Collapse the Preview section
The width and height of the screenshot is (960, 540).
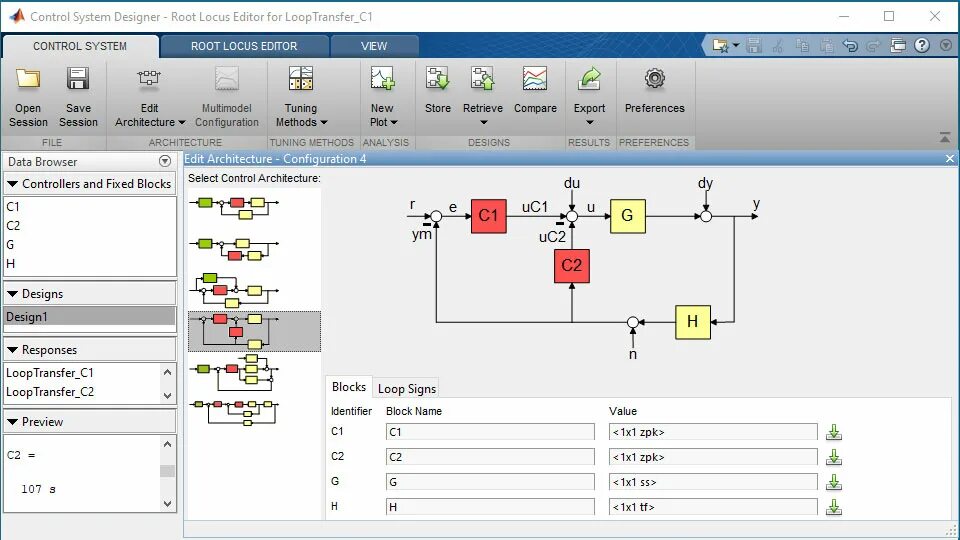tap(12, 422)
